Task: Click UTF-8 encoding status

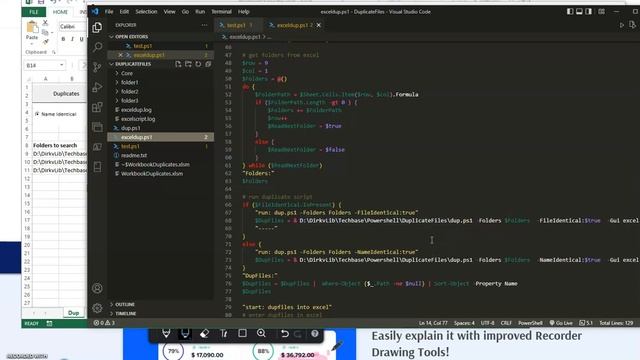Action: pos(487,323)
